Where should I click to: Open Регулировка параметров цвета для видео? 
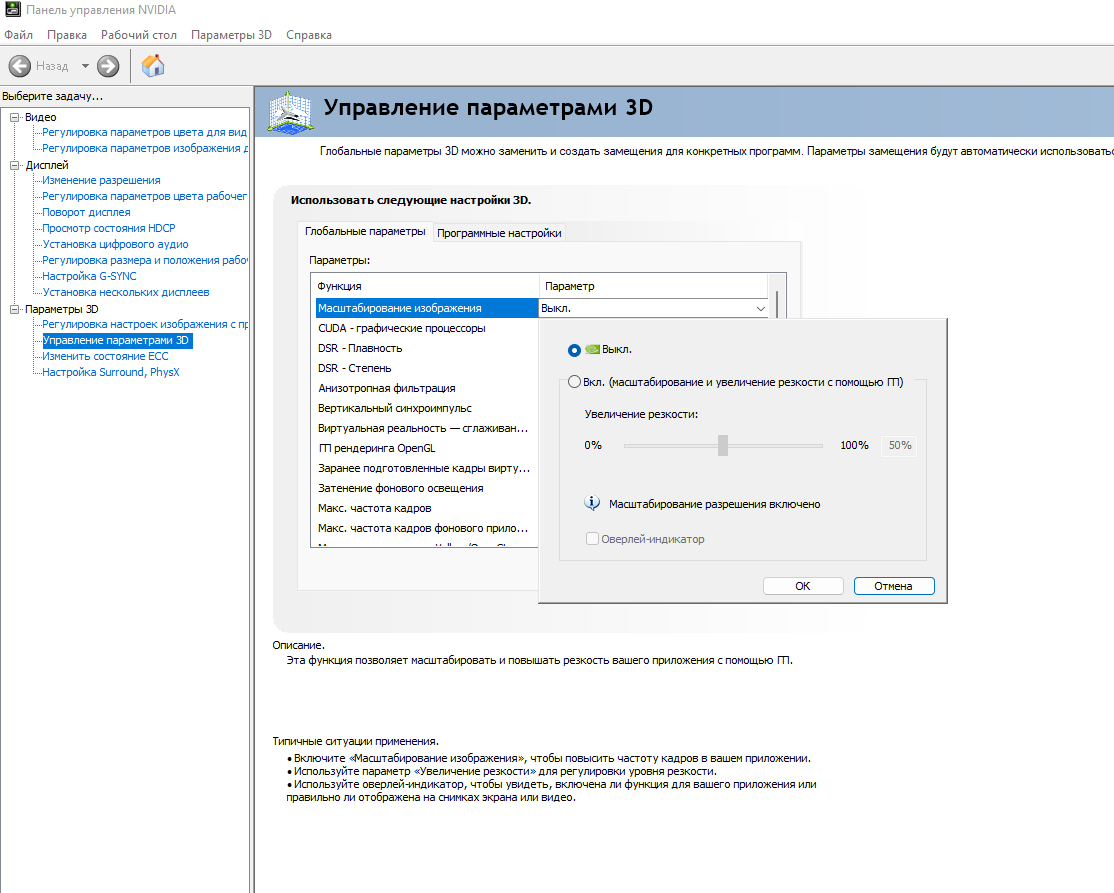tap(144, 132)
